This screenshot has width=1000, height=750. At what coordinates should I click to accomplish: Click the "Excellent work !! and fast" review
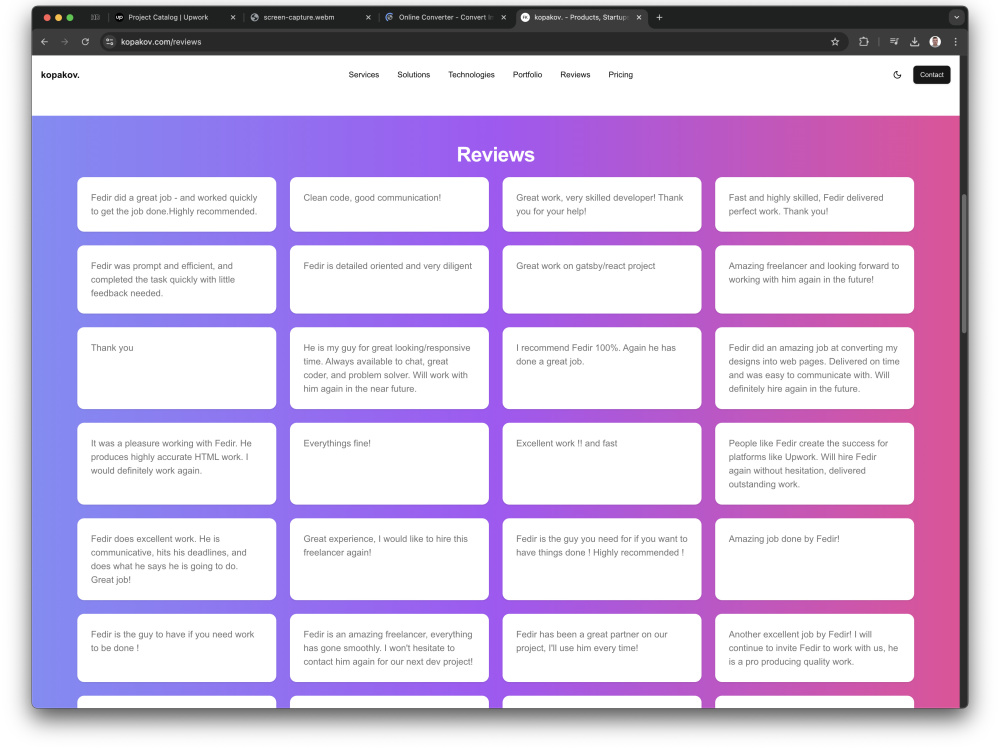[x=602, y=464]
